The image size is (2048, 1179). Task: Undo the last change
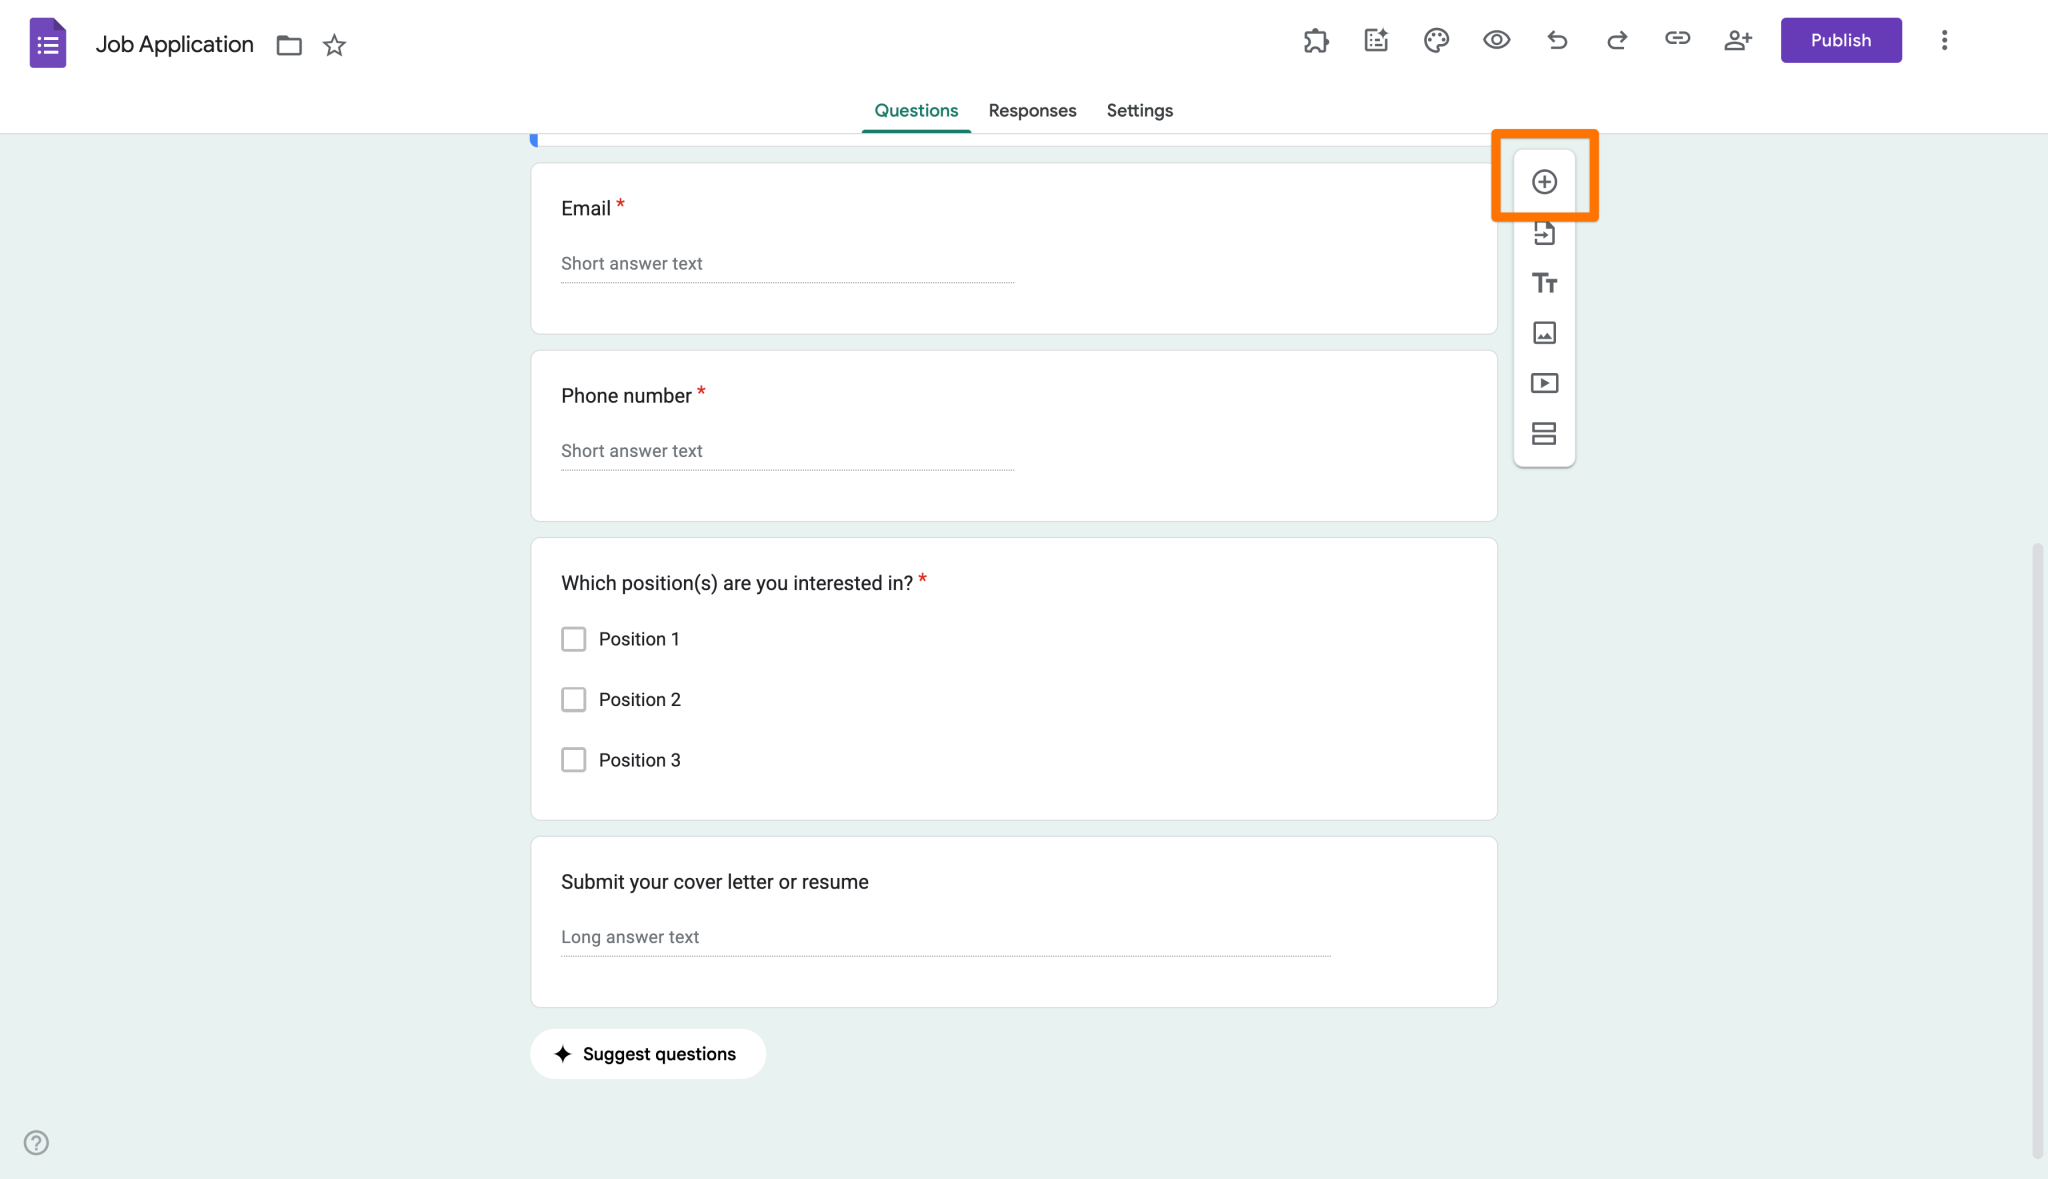pyautogui.click(x=1556, y=40)
